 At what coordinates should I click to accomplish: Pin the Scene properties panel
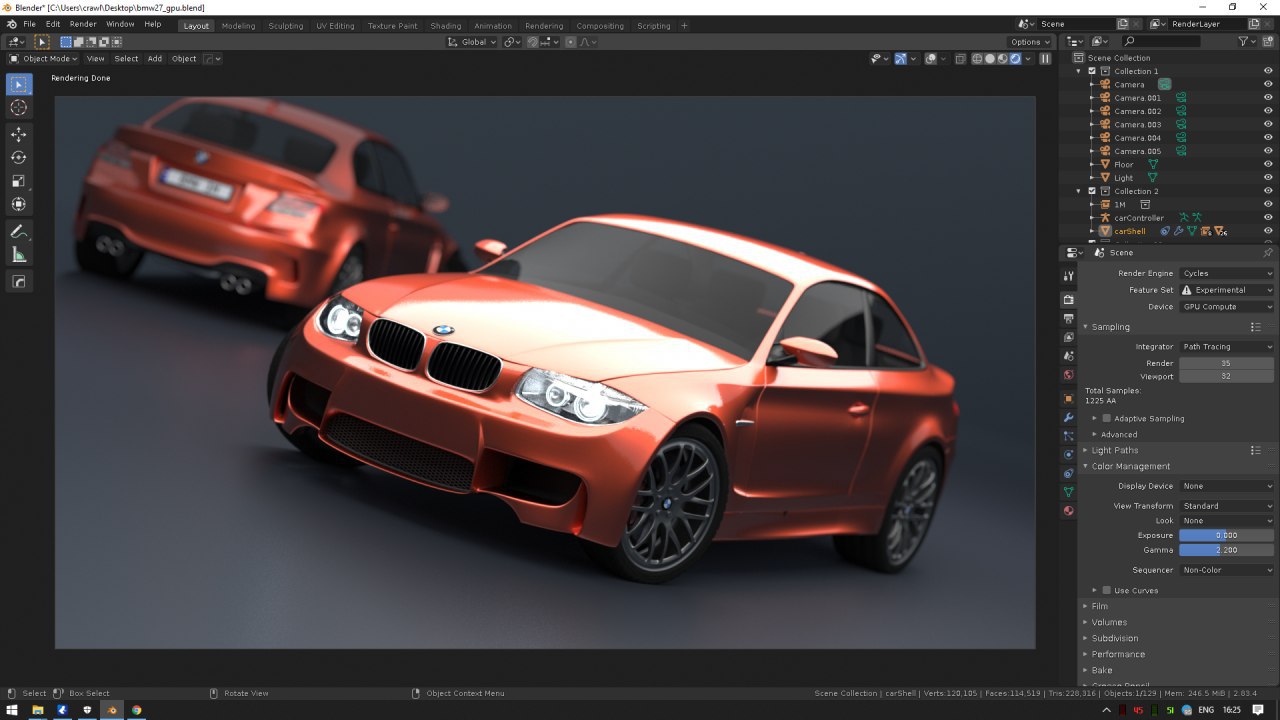click(1268, 253)
